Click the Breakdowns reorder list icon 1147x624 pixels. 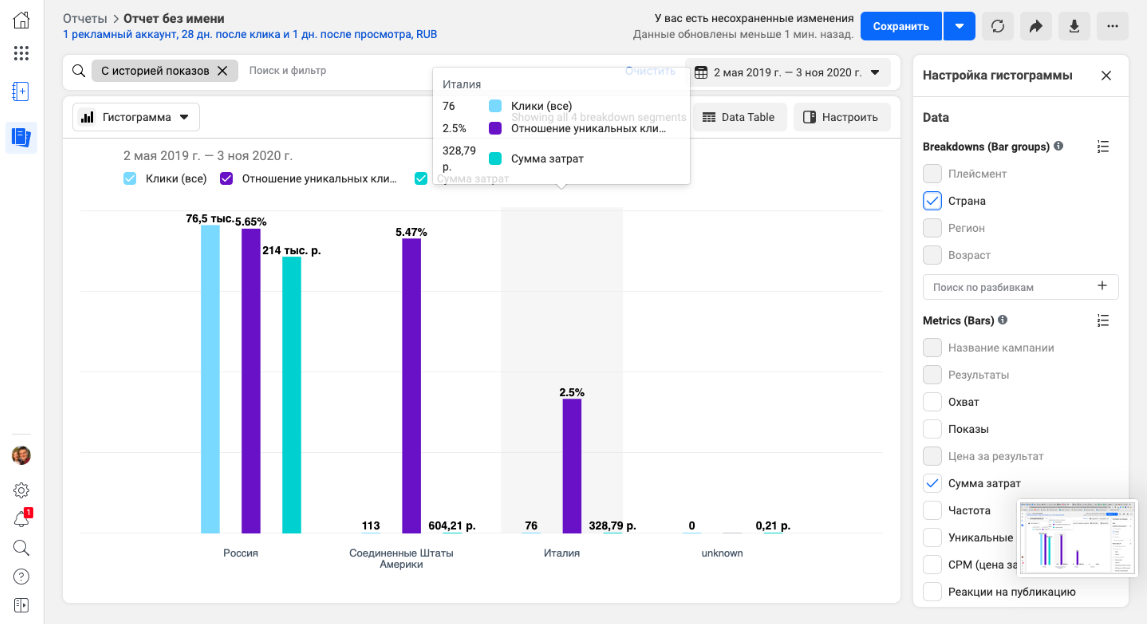(1103, 147)
